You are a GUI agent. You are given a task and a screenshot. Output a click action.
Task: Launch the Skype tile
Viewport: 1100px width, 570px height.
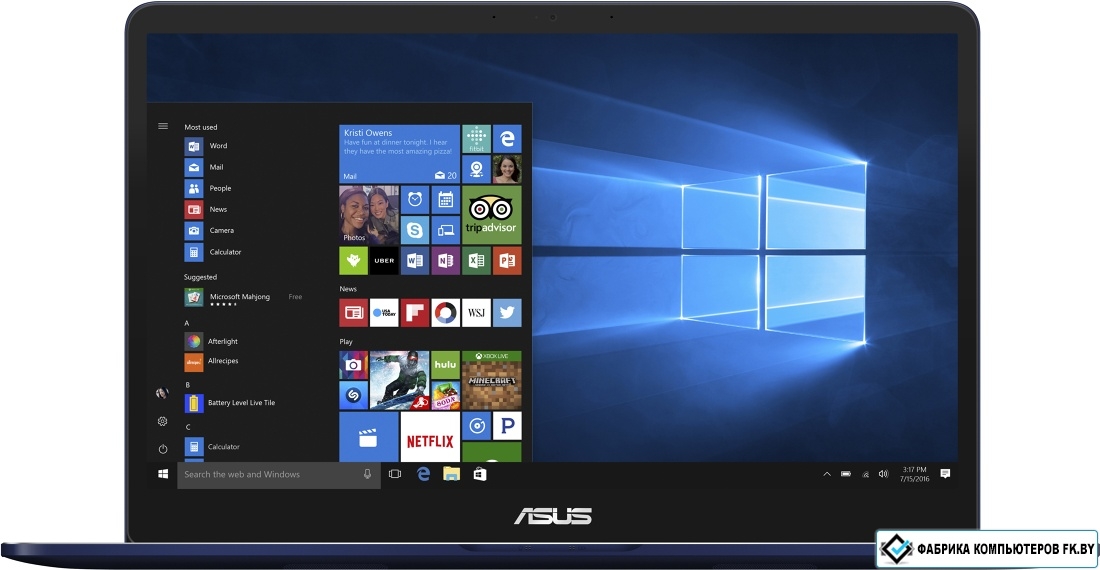coord(415,230)
